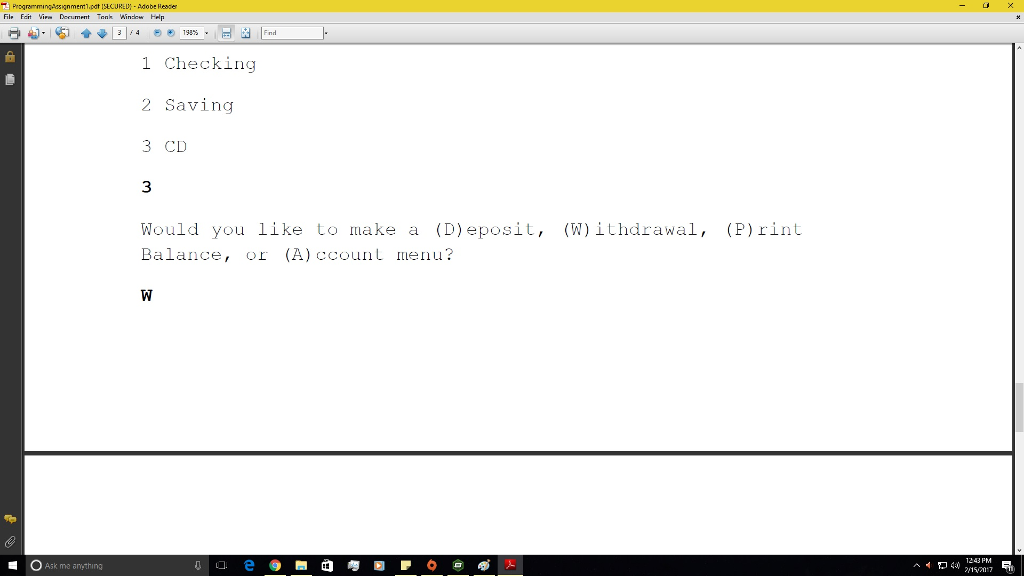Click the Attachments paperclip icon in sidebar
Screen dimensions: 1024x576
[x=10, y=542]
